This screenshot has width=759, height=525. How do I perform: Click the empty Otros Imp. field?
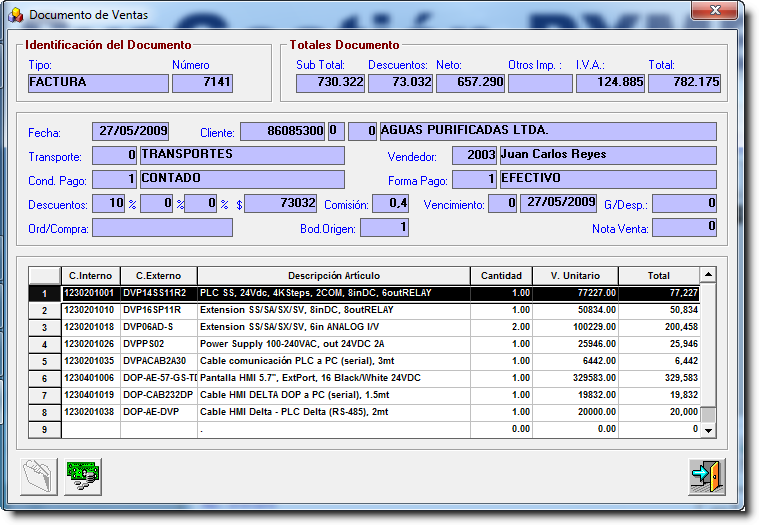click(x=540, y=83)
